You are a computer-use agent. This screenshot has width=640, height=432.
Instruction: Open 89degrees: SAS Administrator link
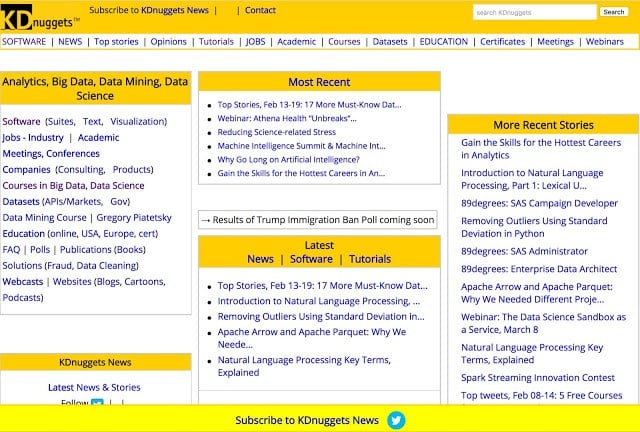[524, 251]
